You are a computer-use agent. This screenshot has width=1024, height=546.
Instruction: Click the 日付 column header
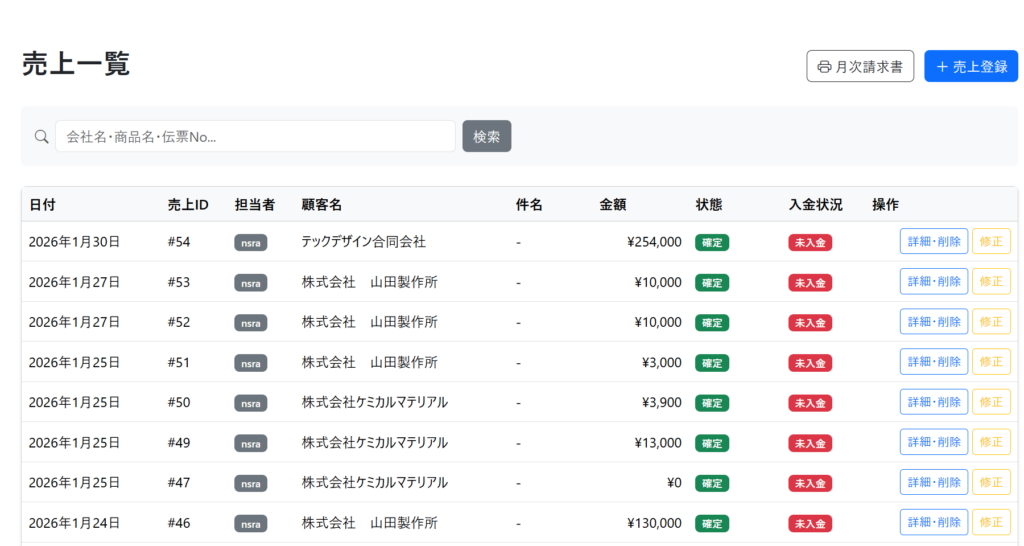[42, 205]
